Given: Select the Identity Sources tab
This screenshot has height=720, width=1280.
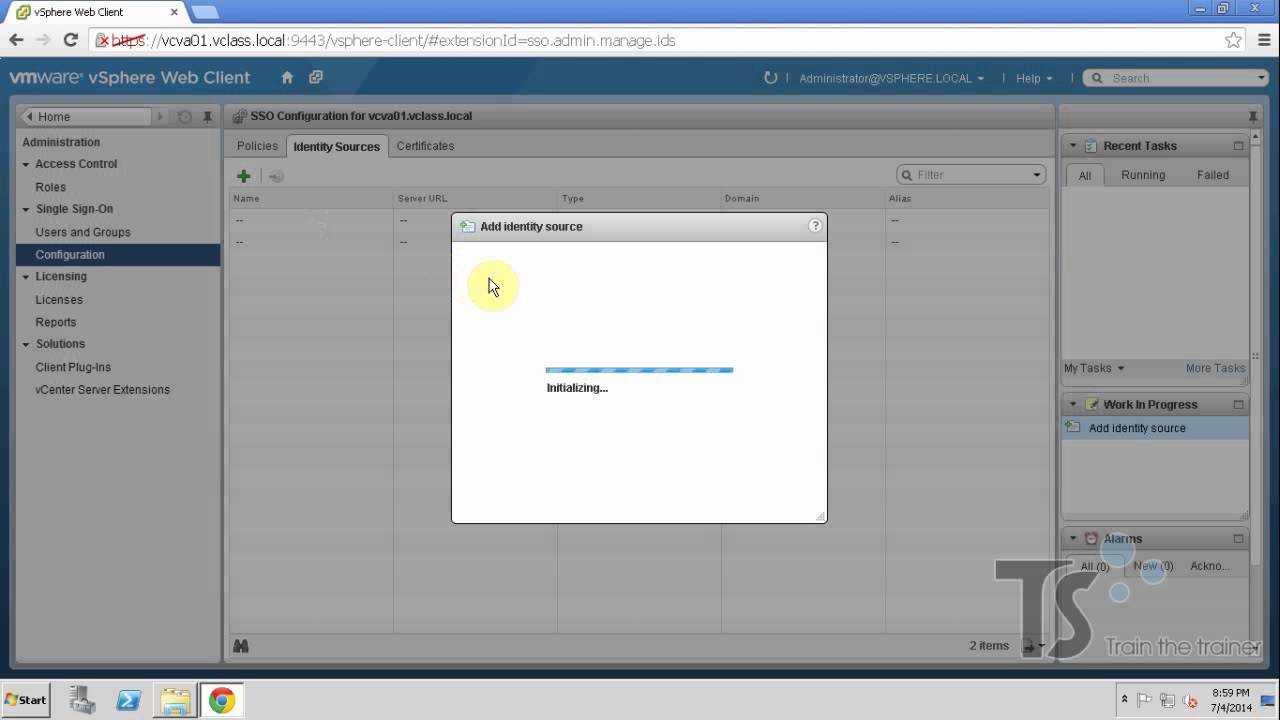Looking at the screenshot, I should pos(336,146).
